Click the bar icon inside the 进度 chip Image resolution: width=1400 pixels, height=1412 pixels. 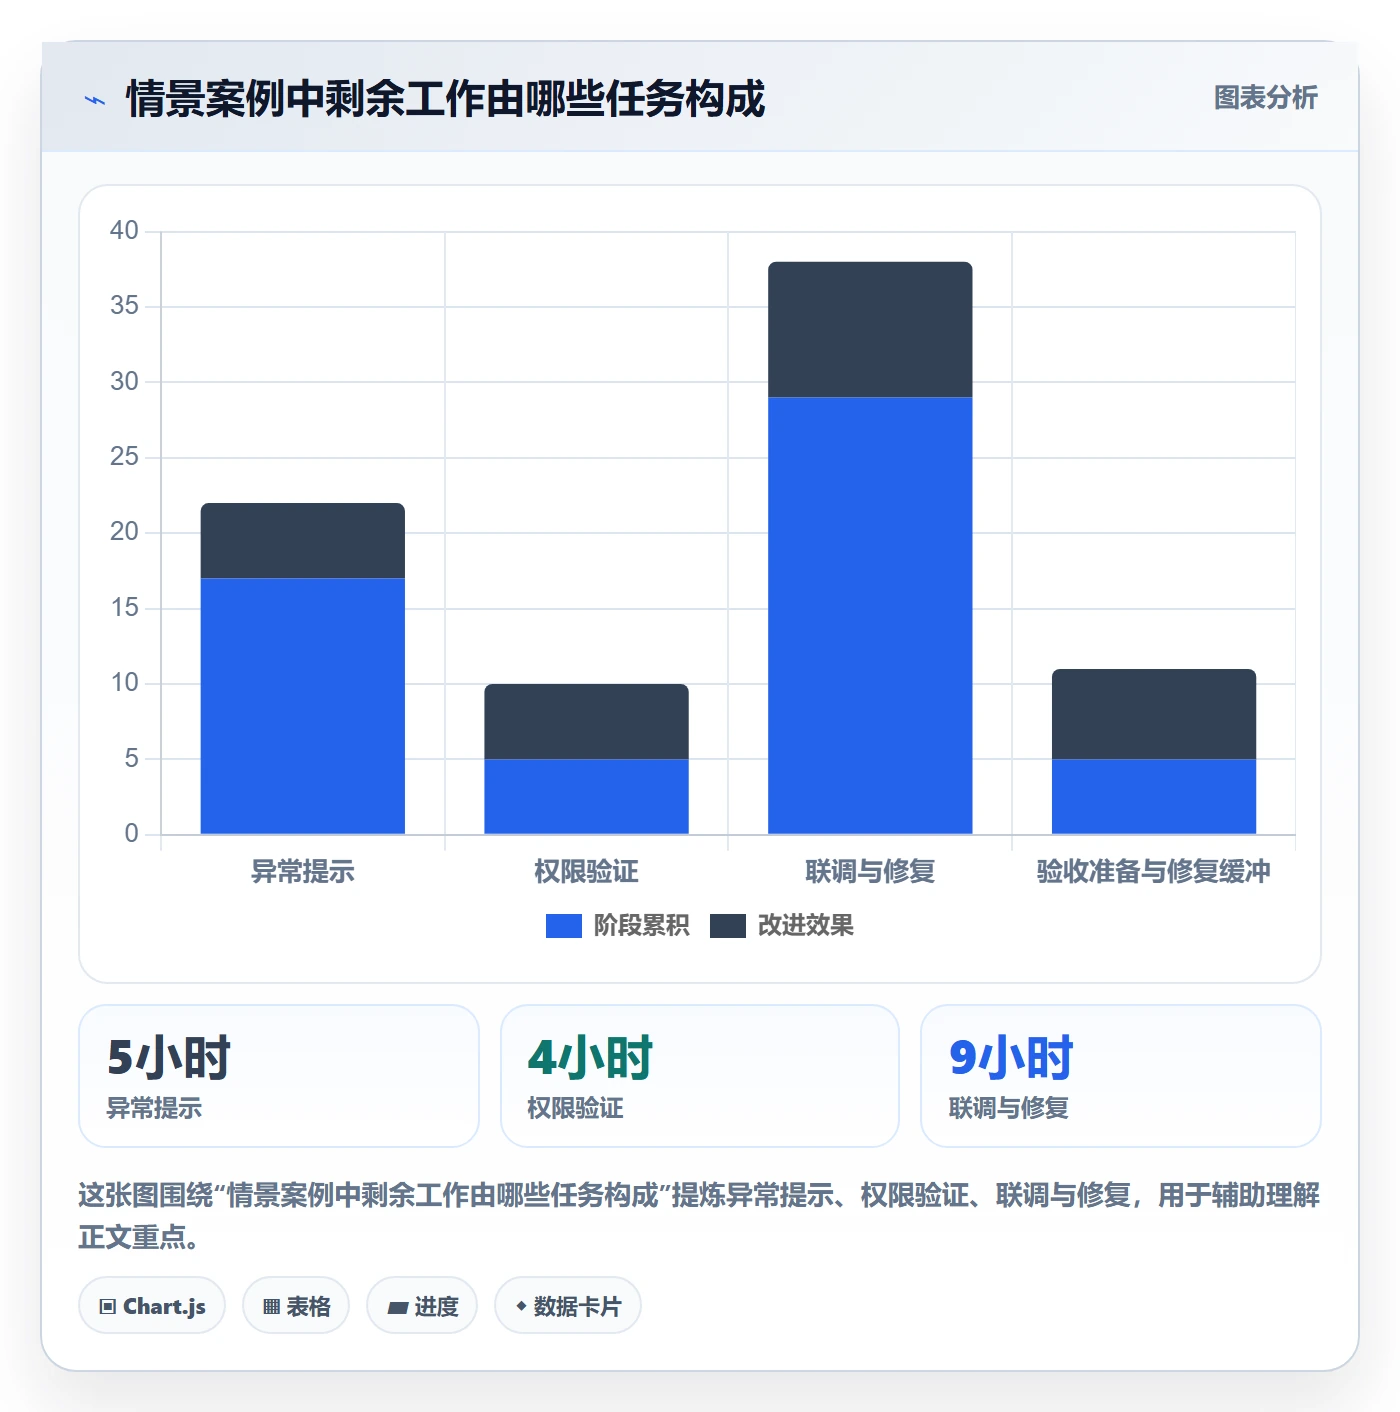coord(397,1307)
